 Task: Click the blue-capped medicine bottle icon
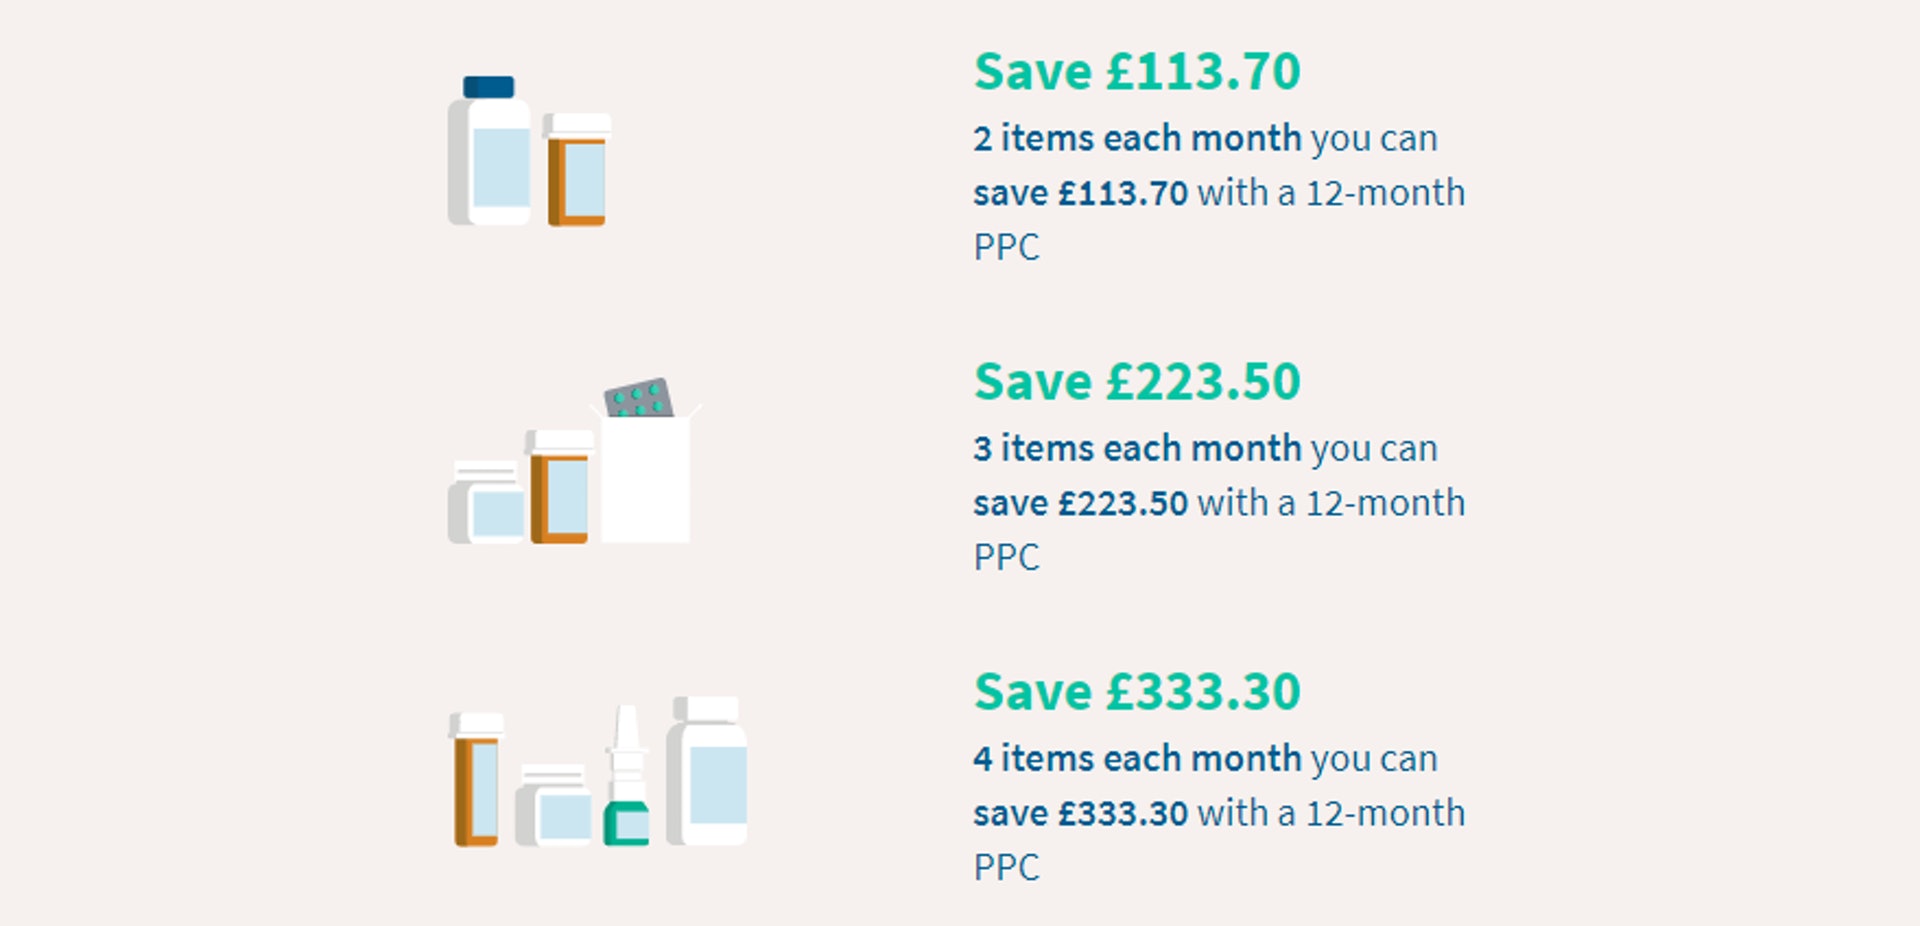[489, 151]
